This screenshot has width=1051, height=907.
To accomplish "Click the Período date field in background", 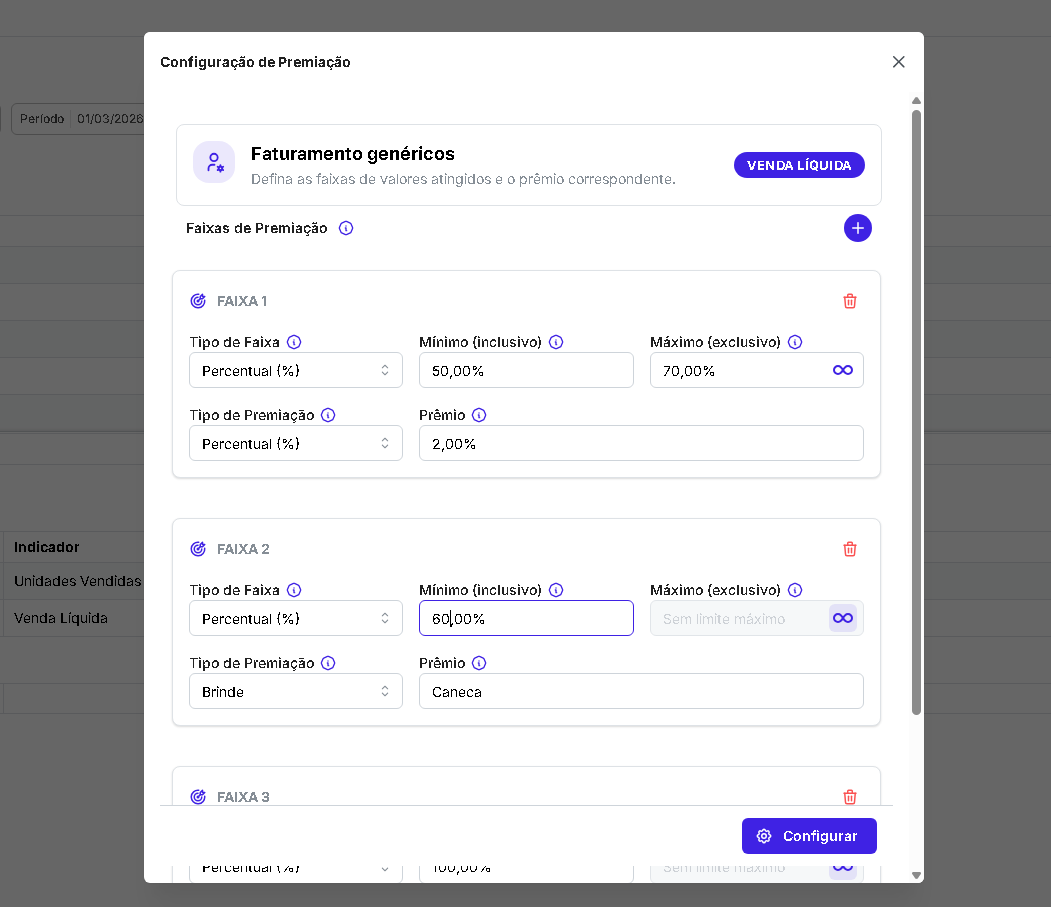I will (79, 119).
